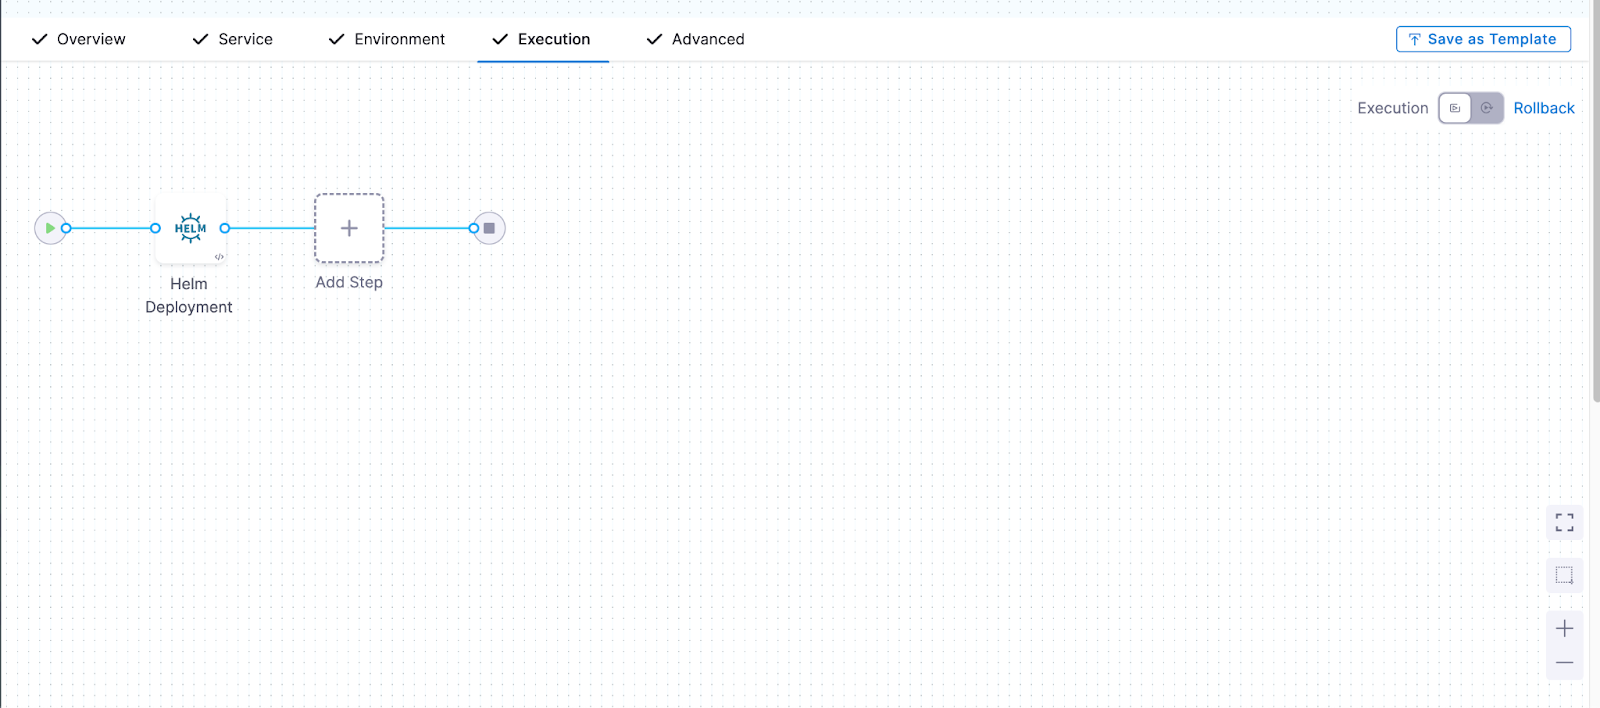
Task: Switch to the Service tab
Action: (x=232, y=39)
